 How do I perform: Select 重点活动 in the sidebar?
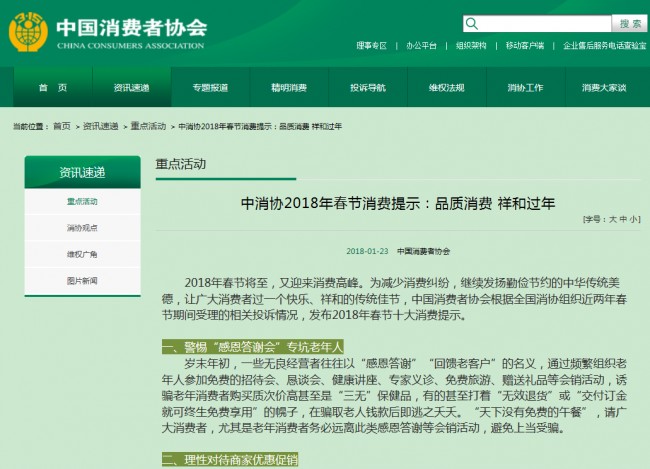tap(82, 202)
